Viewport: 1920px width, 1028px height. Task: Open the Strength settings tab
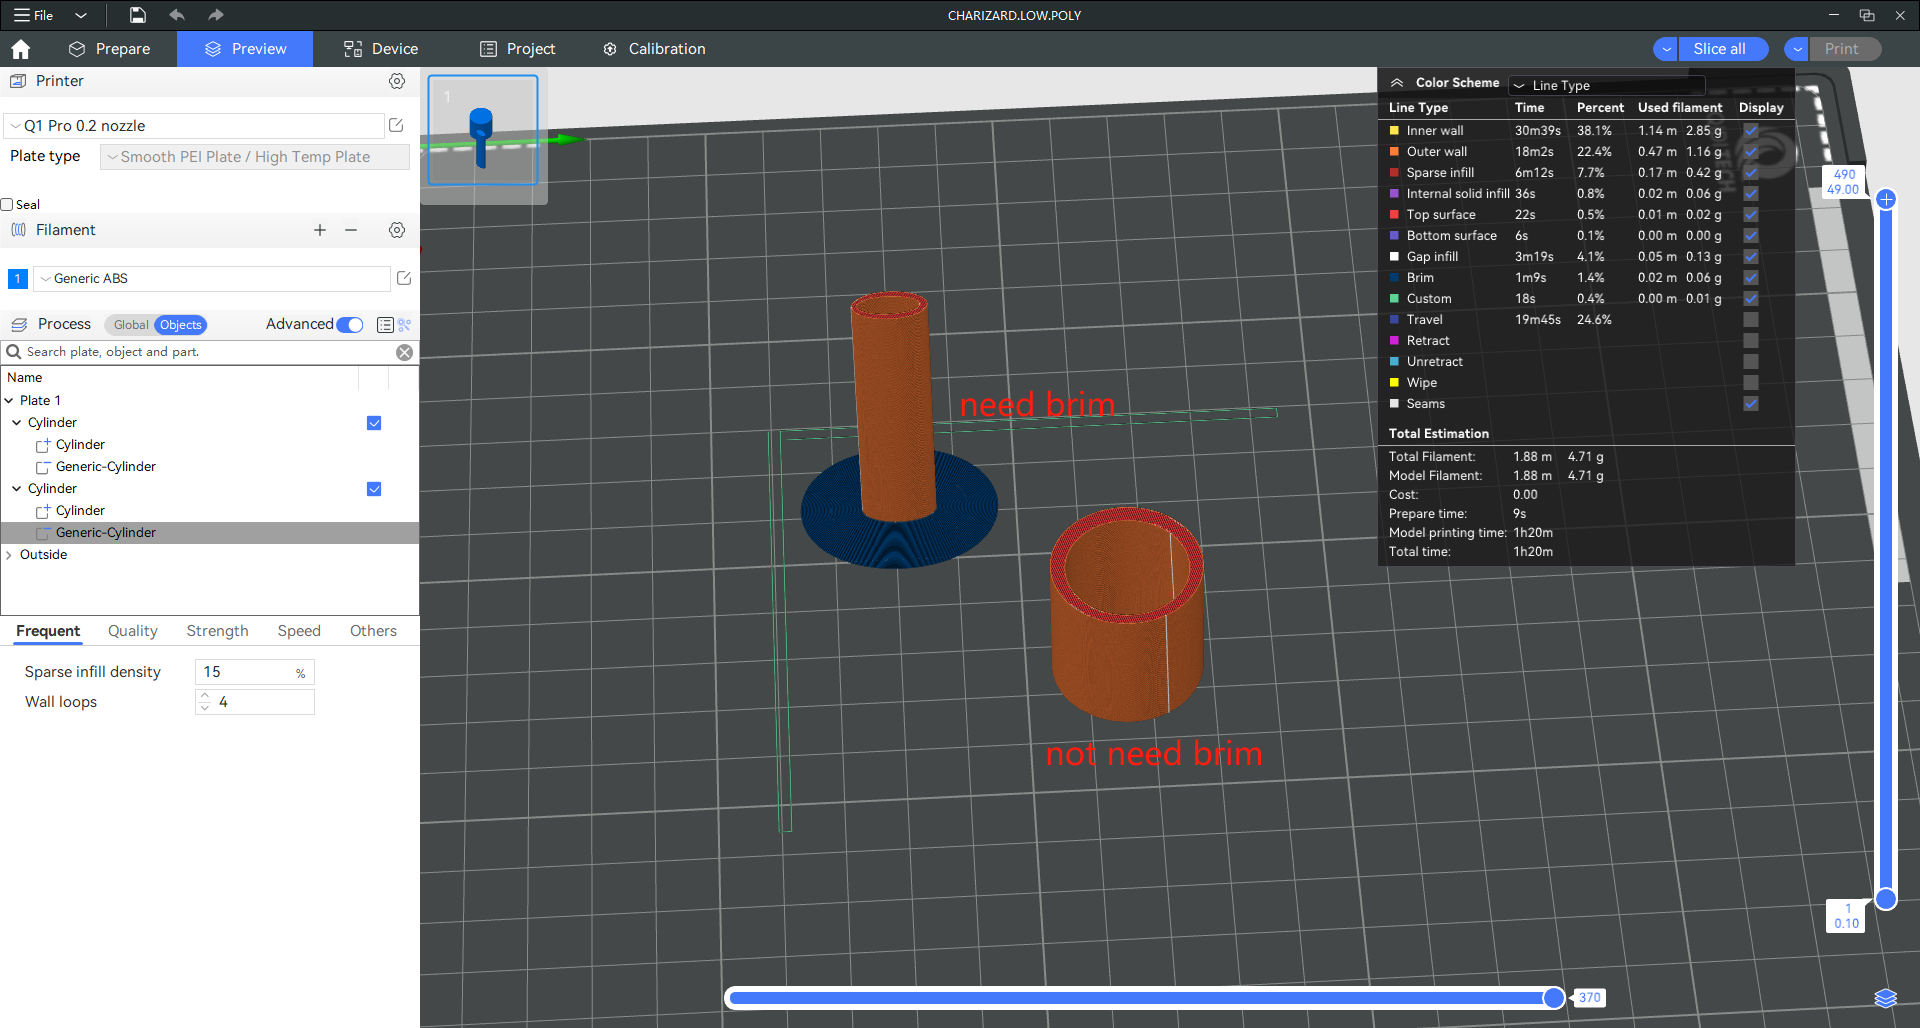point(217,631)
